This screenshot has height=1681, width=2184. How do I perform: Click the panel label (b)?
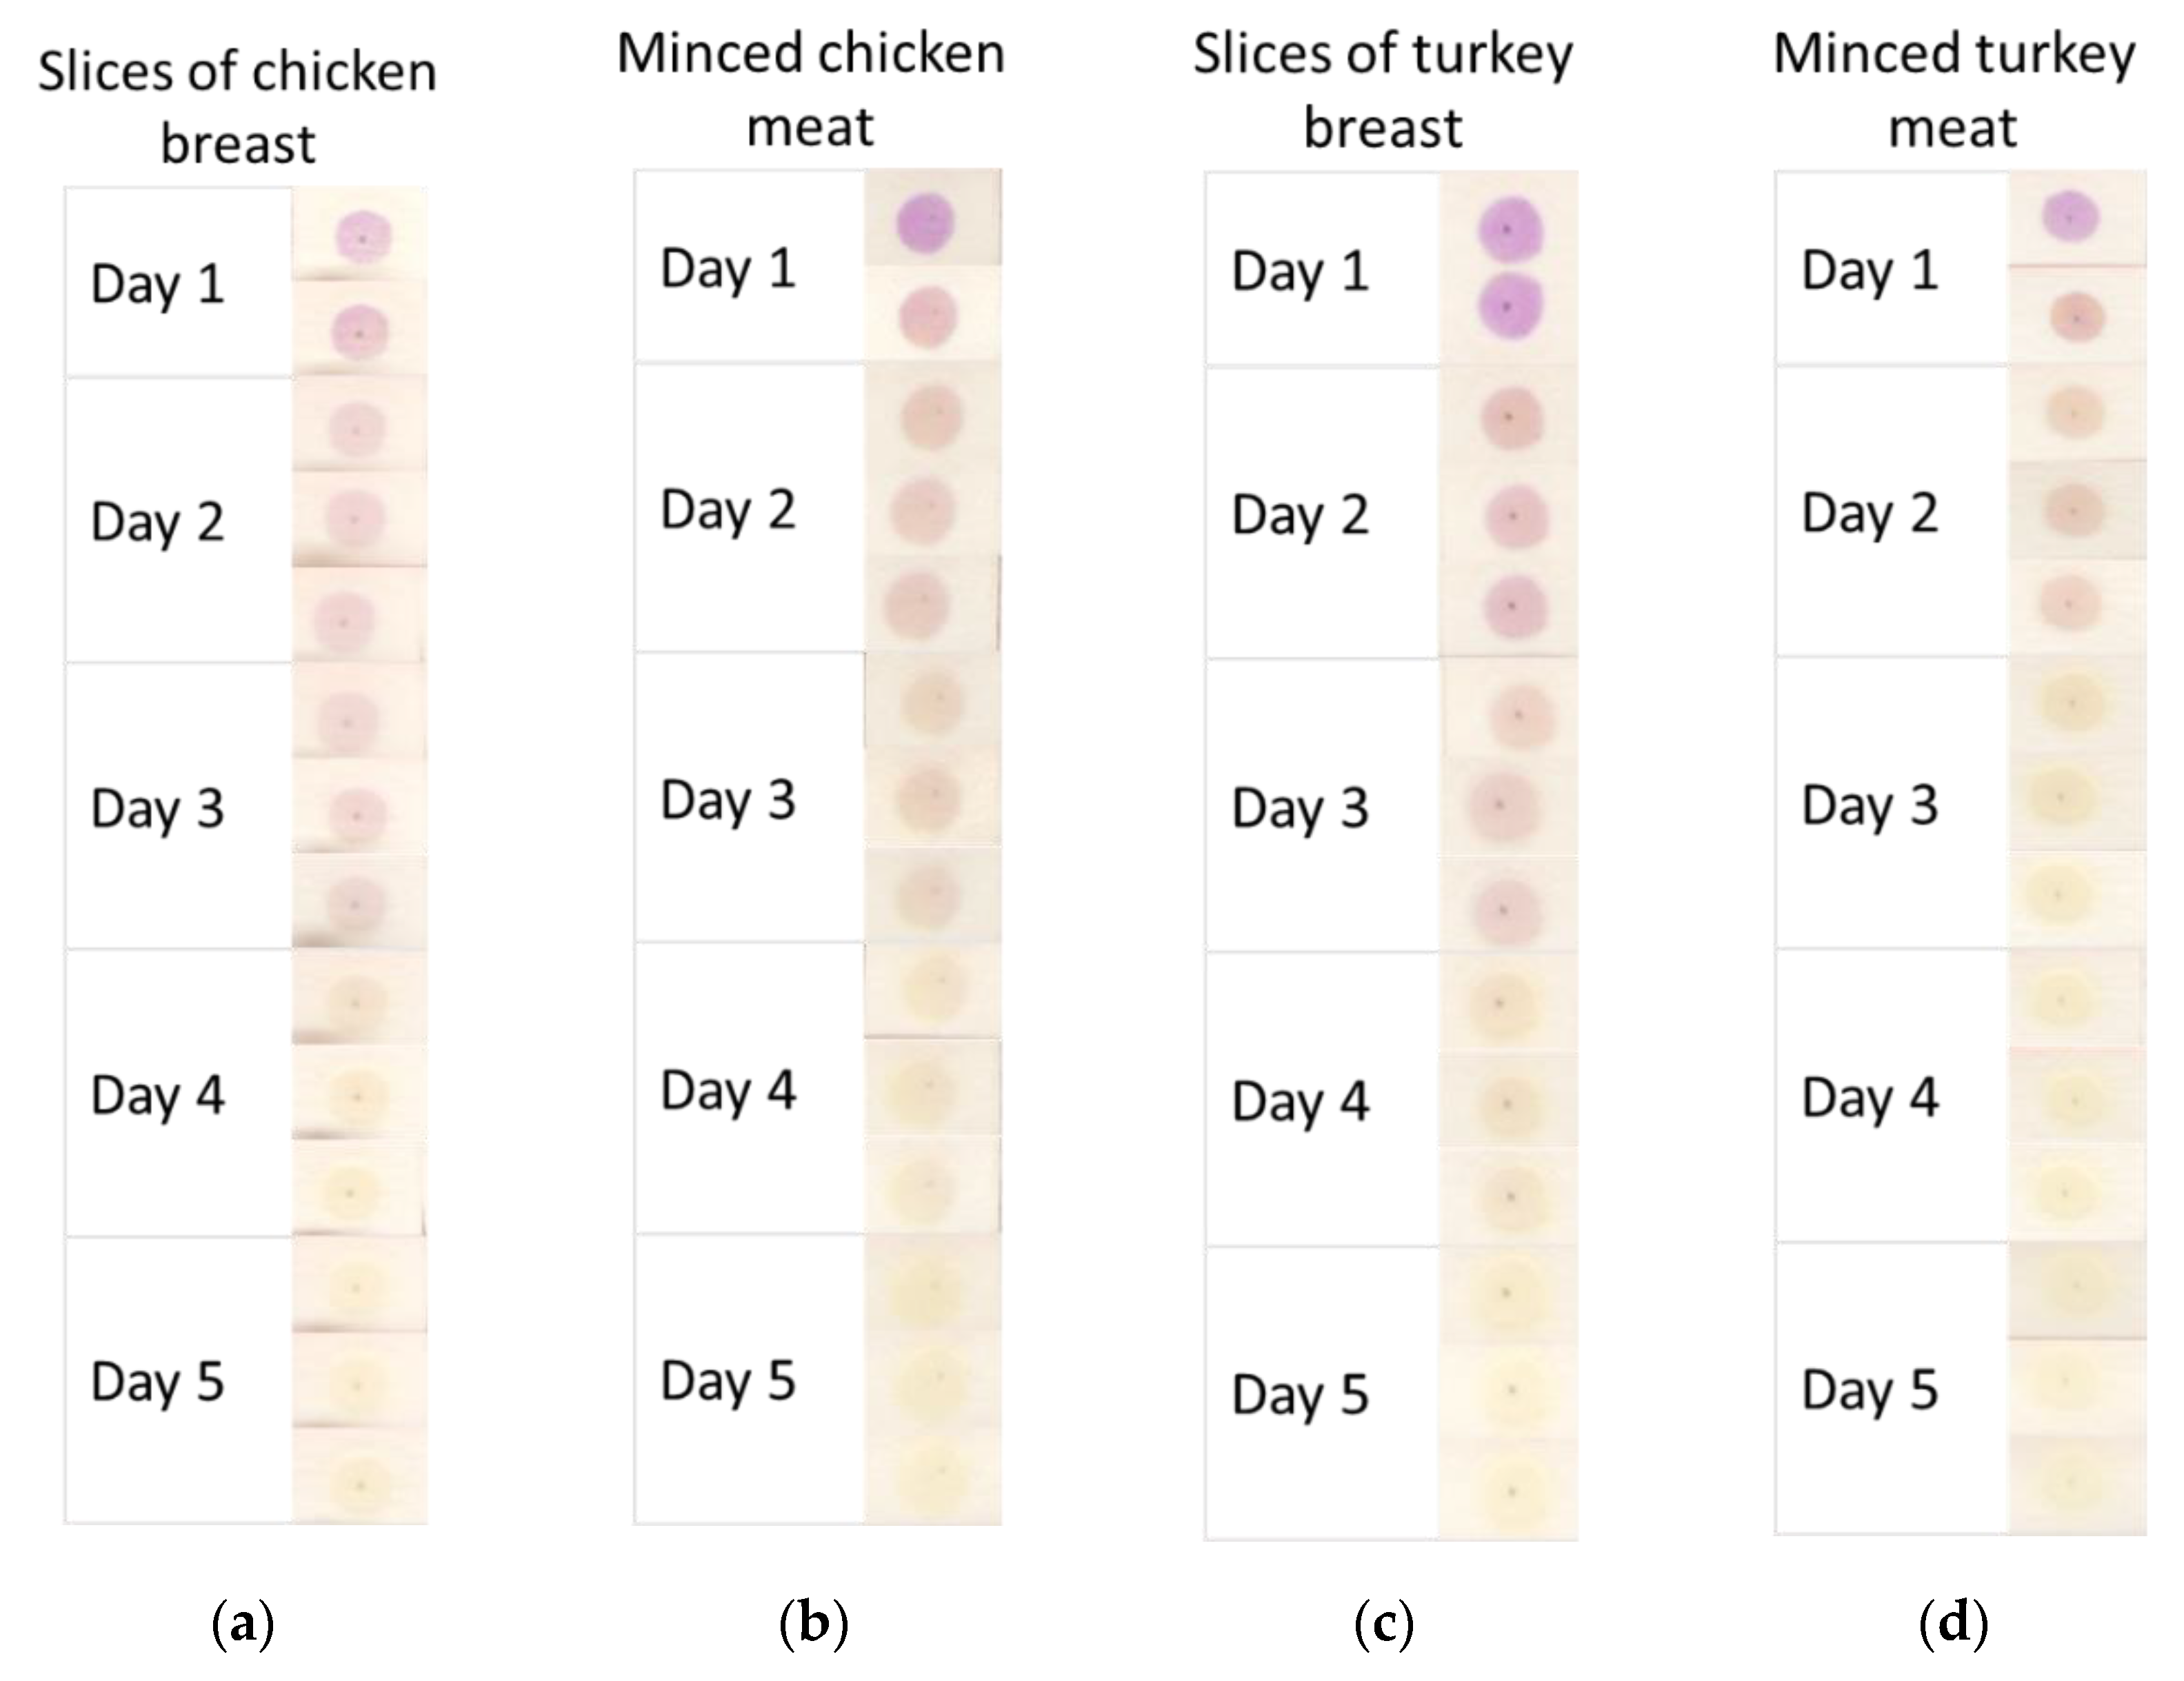(813, 1625)
